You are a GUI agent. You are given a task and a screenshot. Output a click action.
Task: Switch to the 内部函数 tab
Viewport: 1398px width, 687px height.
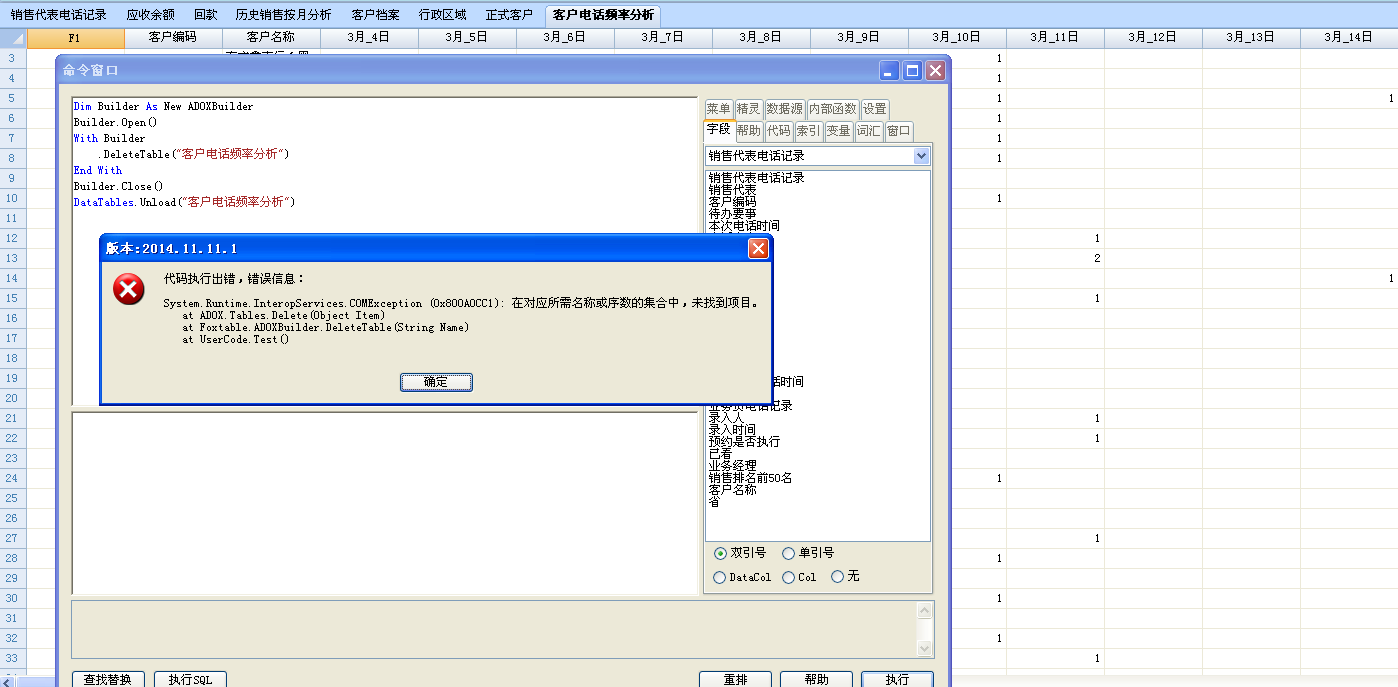click(832, 109)
